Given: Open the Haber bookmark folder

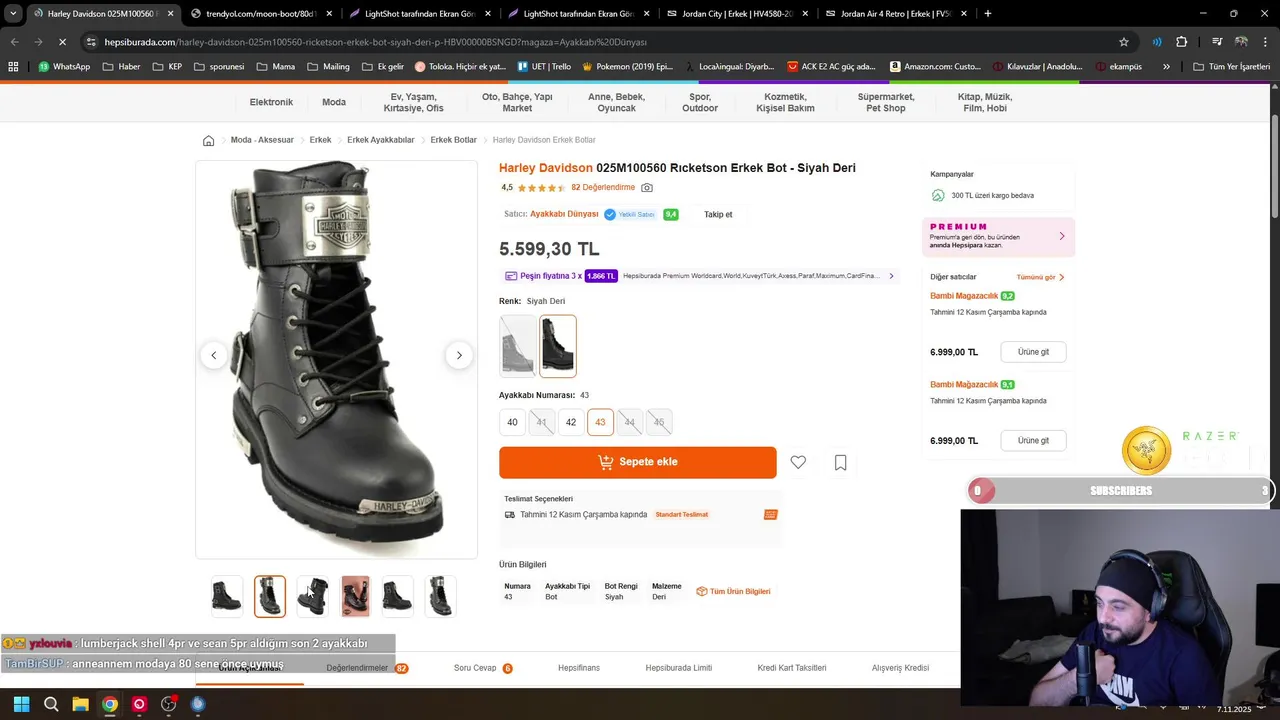Looking at the screenshot, I should 121,67.
